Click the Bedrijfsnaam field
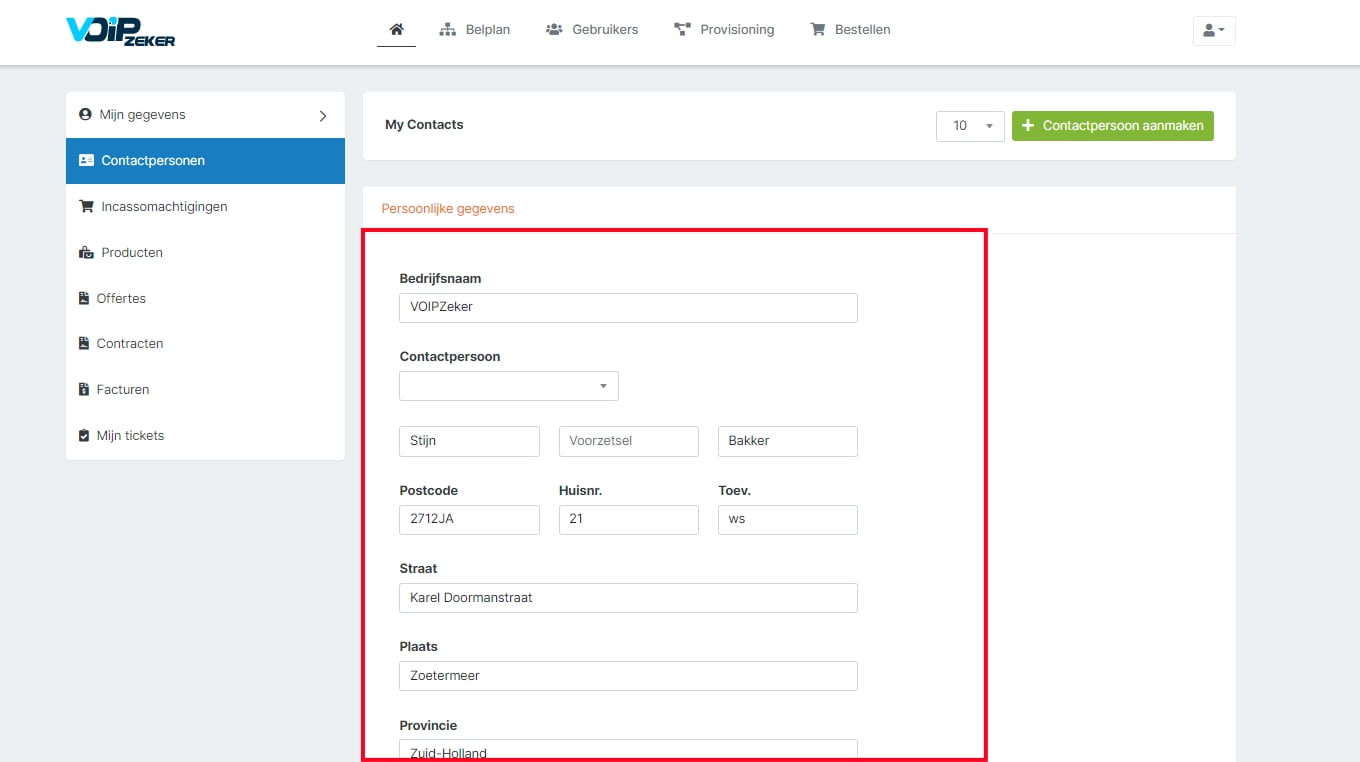The height and width of the screenshot is (762, 1360). click(x=628, y=308)
